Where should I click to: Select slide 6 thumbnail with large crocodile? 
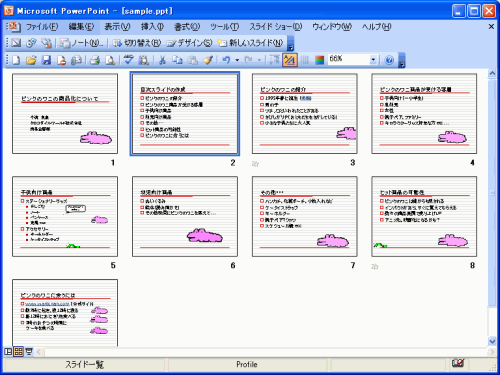(185, 216)
